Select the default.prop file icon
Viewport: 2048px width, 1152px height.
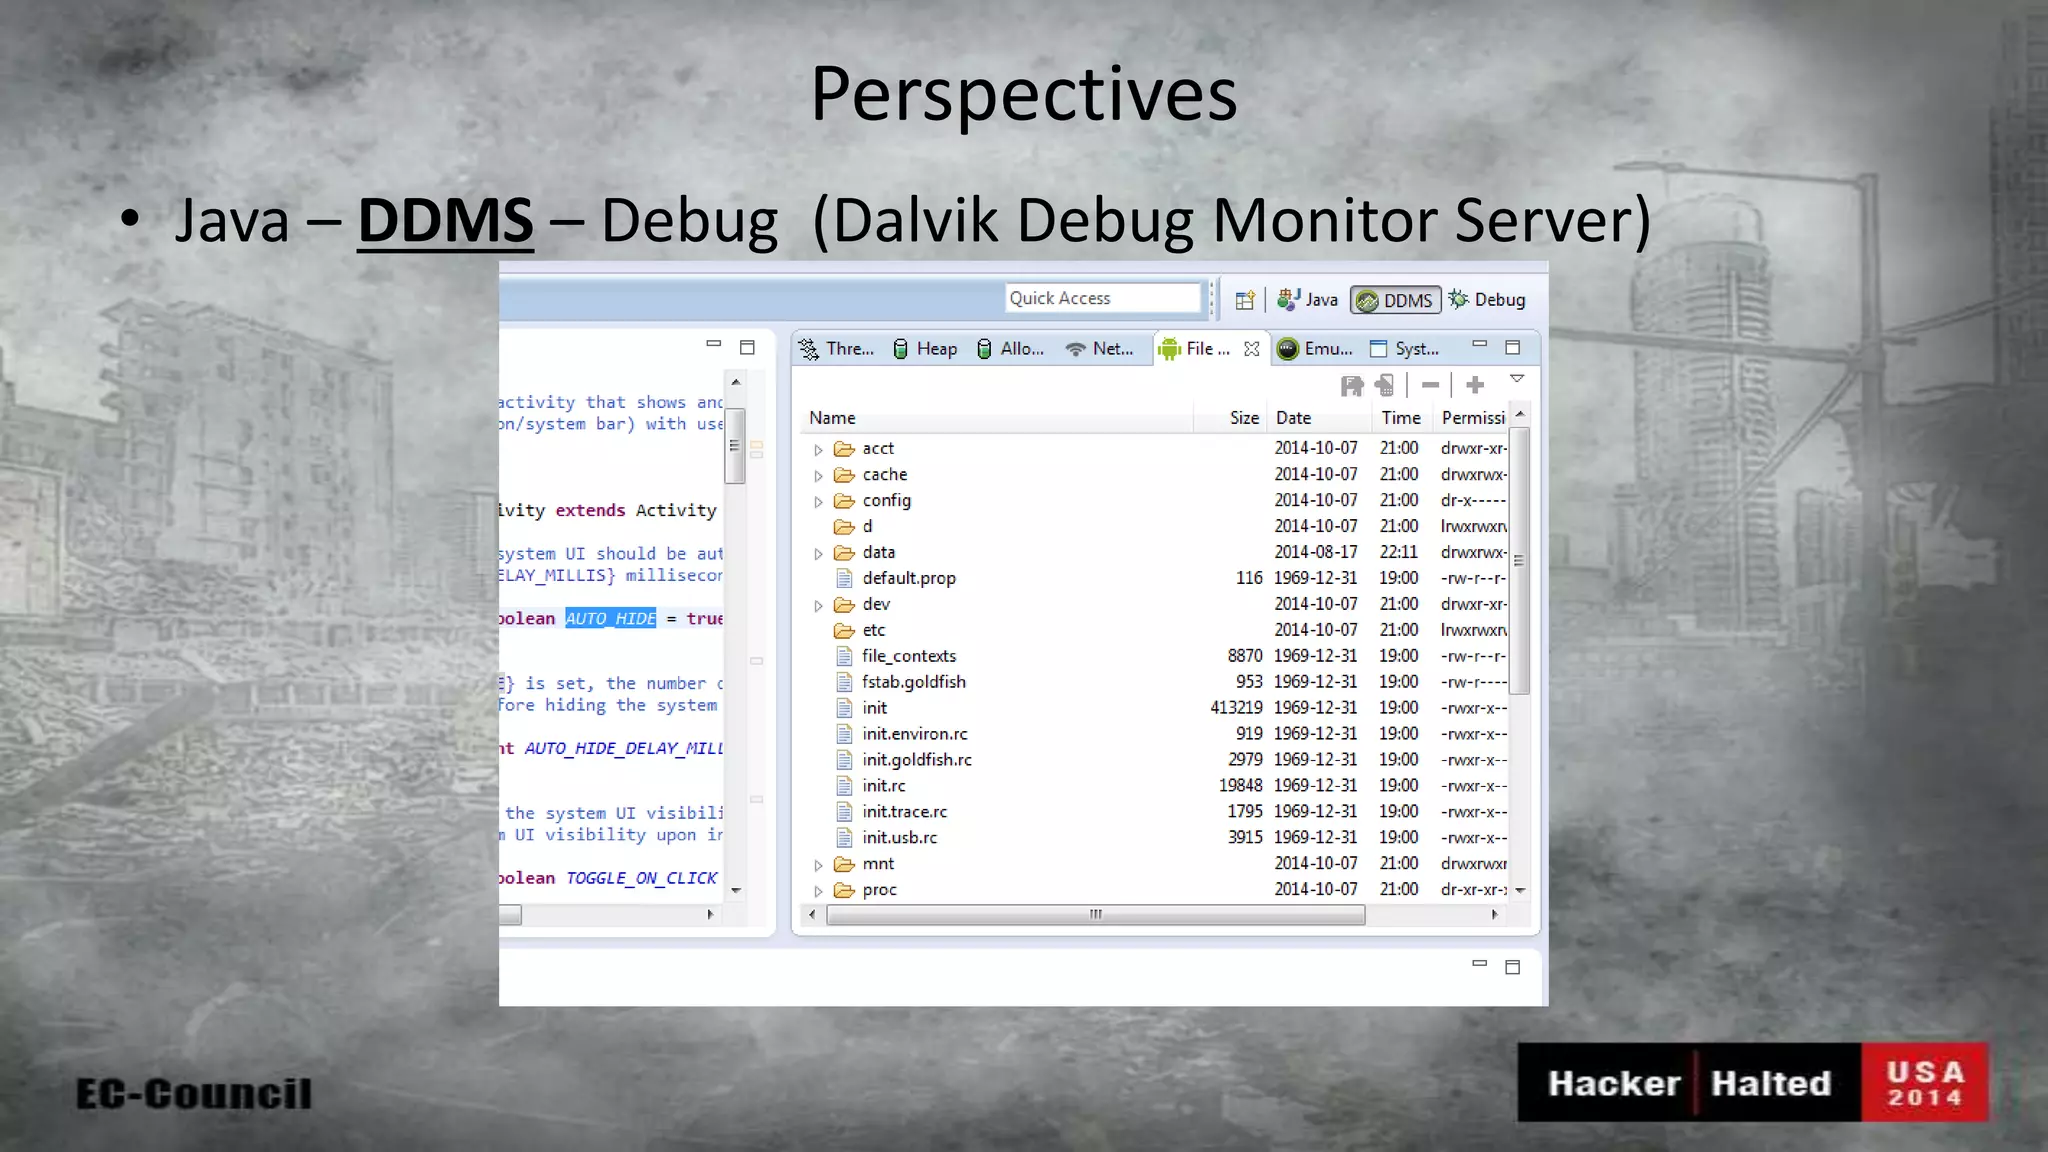(x=845, y=578)
